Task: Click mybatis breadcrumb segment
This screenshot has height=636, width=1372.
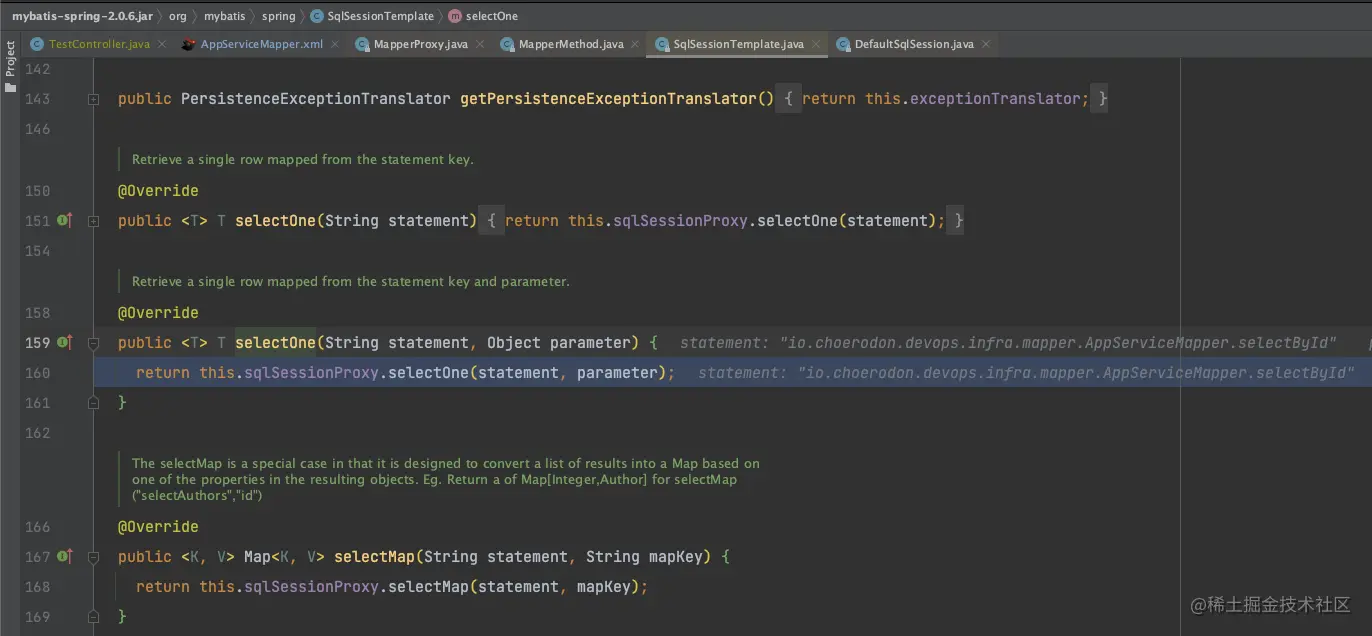Action: (225, 16)
